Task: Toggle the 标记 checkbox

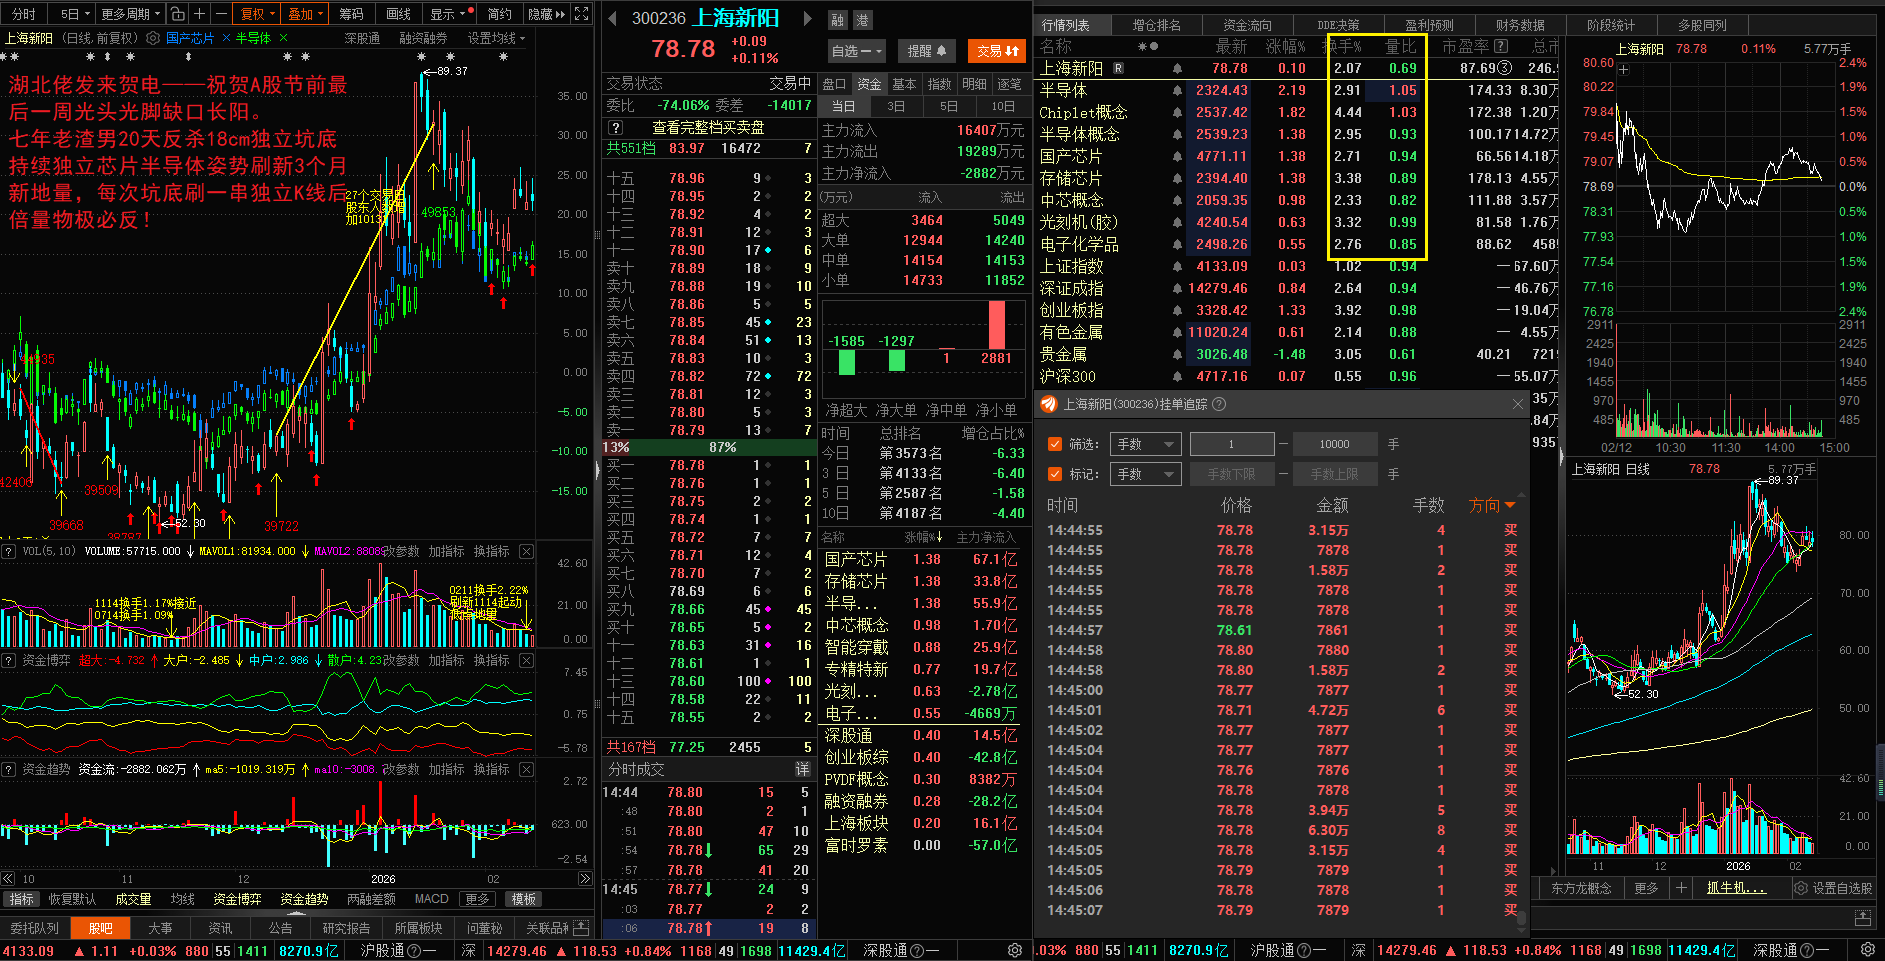Action: 1055,474
